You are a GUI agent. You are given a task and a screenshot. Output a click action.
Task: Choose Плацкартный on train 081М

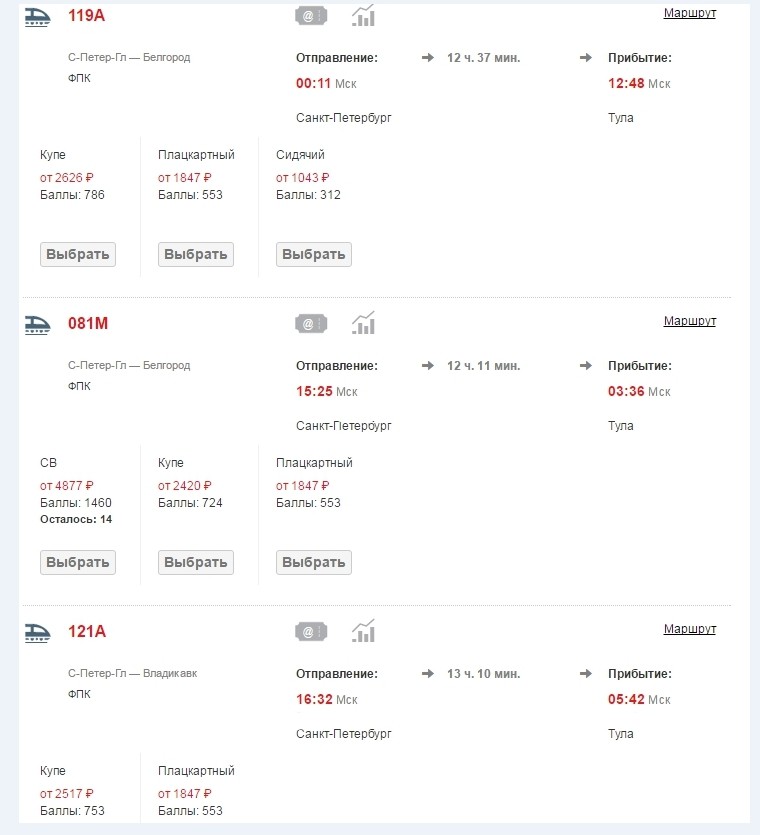click(314, 562)
